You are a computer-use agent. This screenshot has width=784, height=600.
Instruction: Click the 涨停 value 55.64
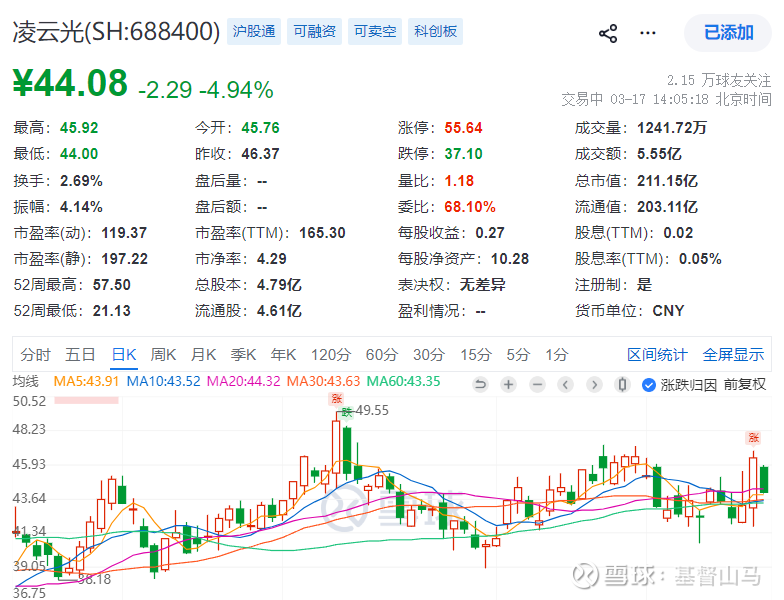[x=464, y=128]
